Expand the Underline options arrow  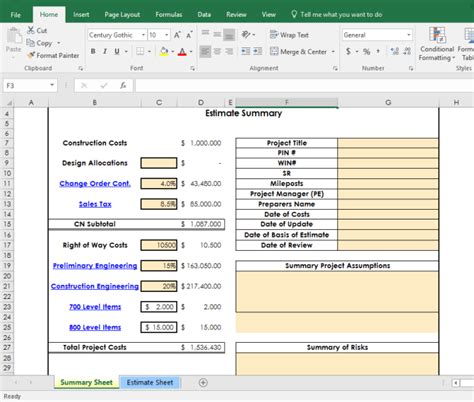click(x=126, y=52)
